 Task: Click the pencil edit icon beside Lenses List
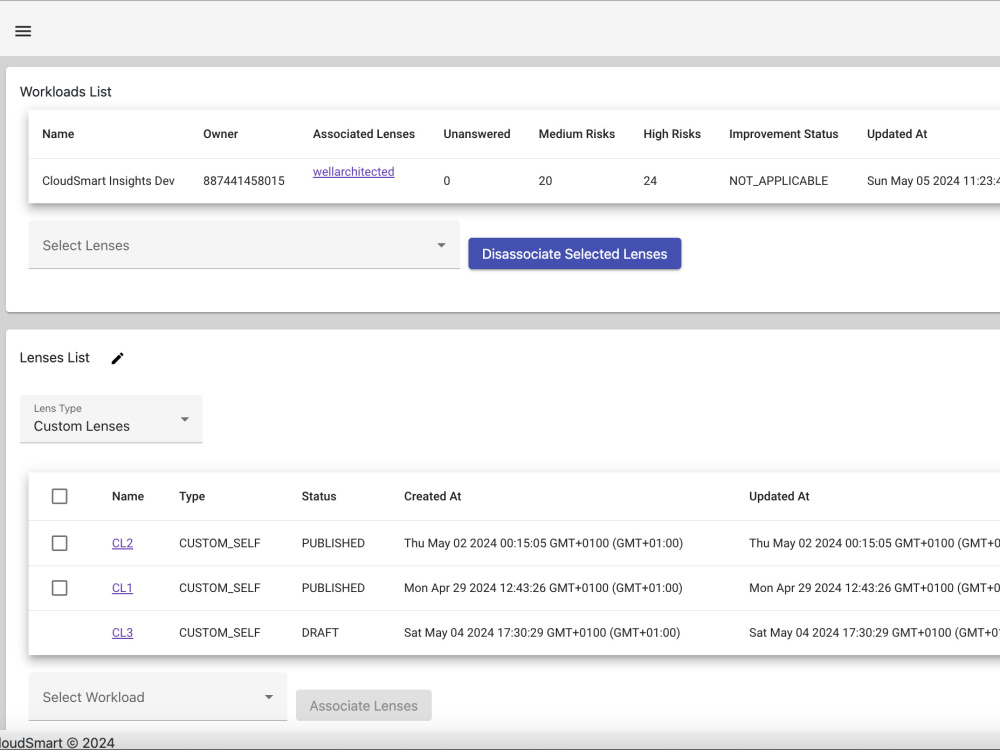tap(117, 358)
